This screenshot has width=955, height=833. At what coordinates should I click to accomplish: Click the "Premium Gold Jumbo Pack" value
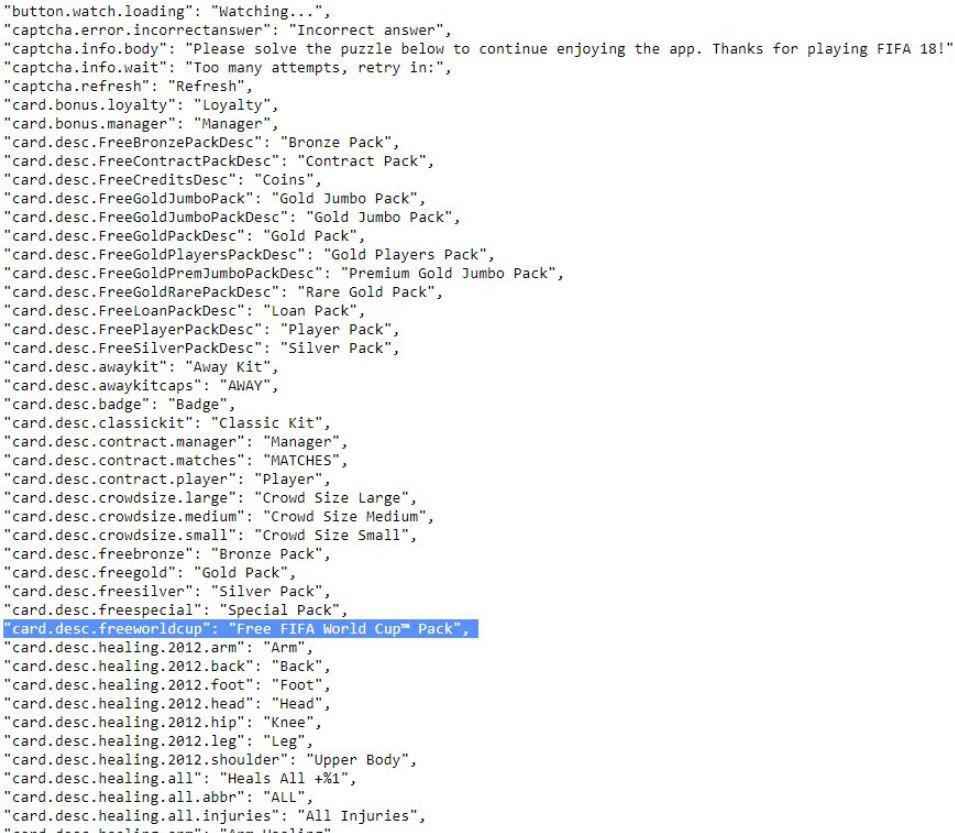[450, 273]
